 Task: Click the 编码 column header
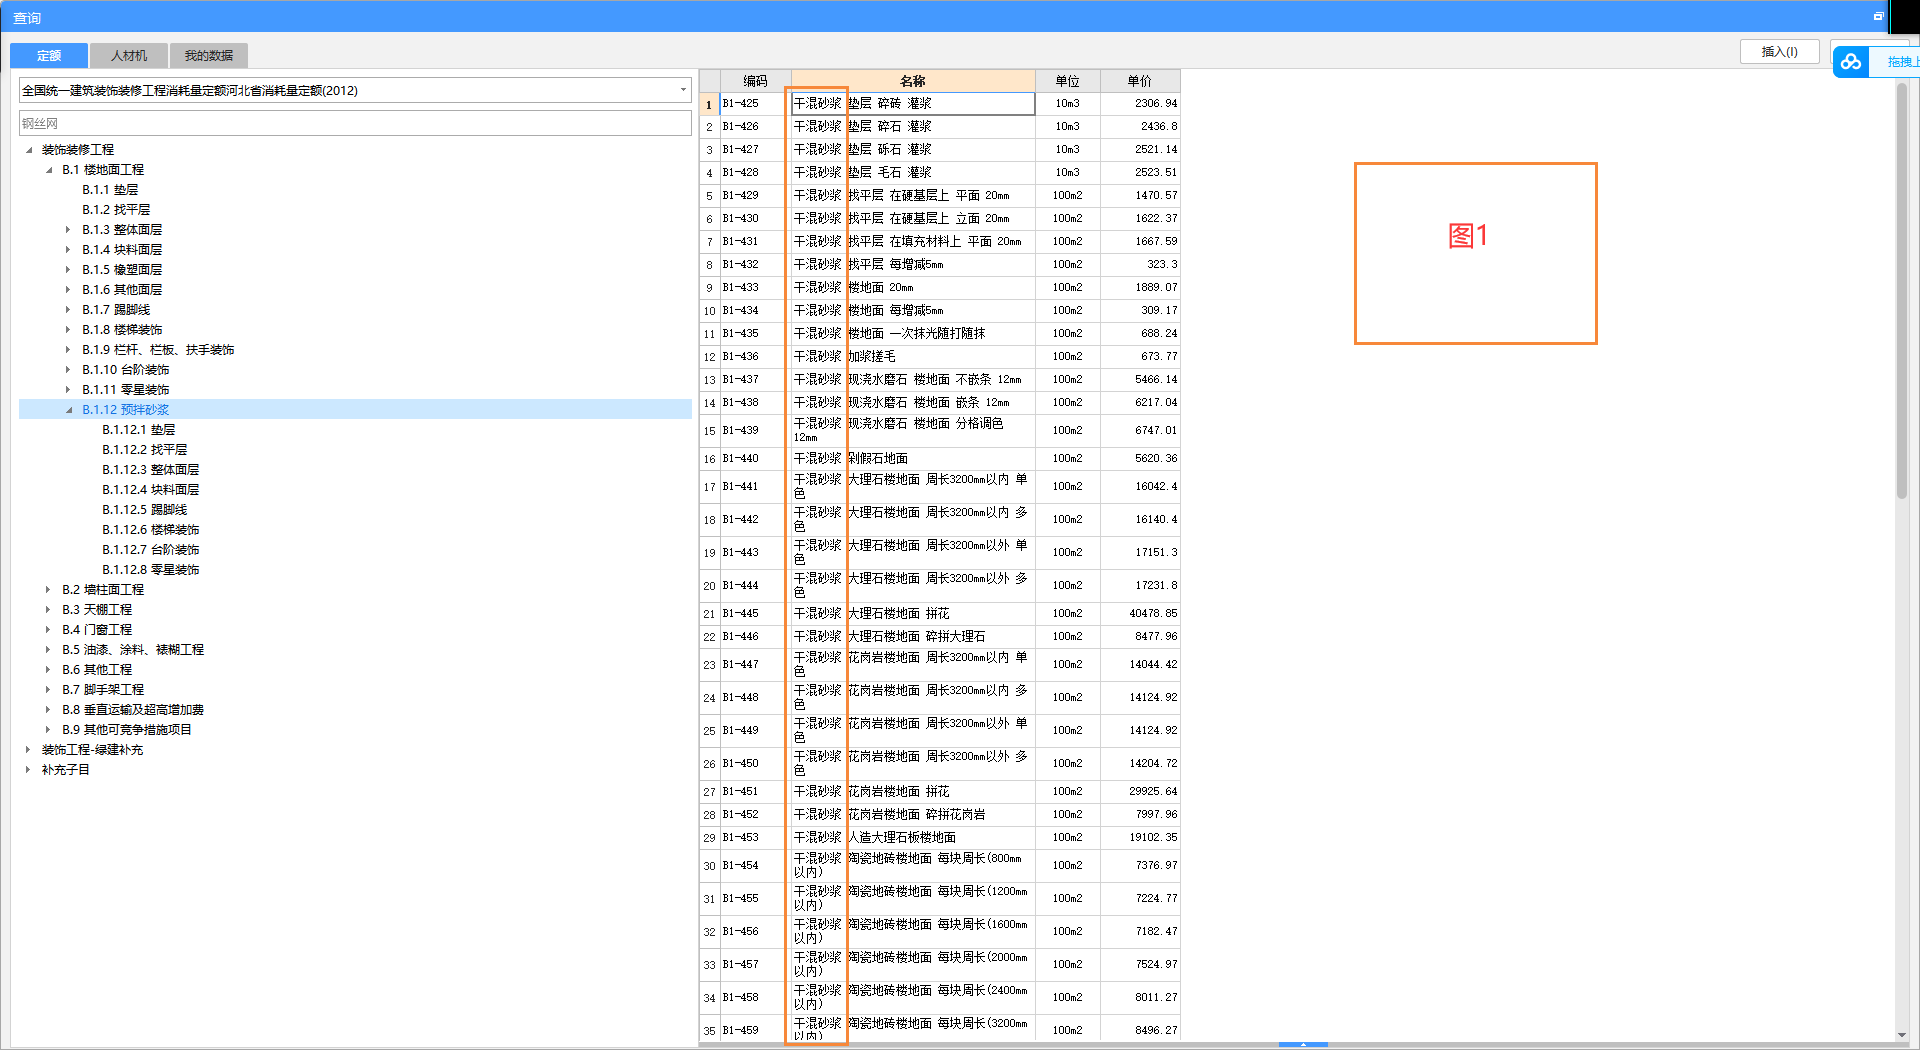click(x=755, y=81)
